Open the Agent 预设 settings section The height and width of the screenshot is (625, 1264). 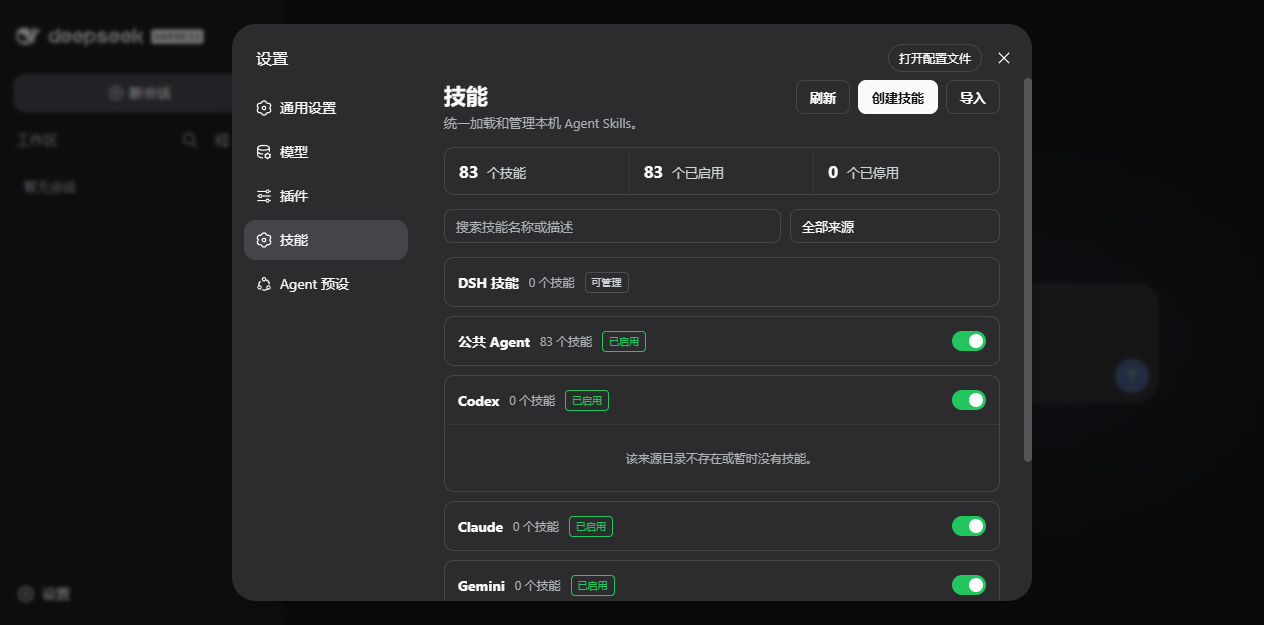[326, 284]
